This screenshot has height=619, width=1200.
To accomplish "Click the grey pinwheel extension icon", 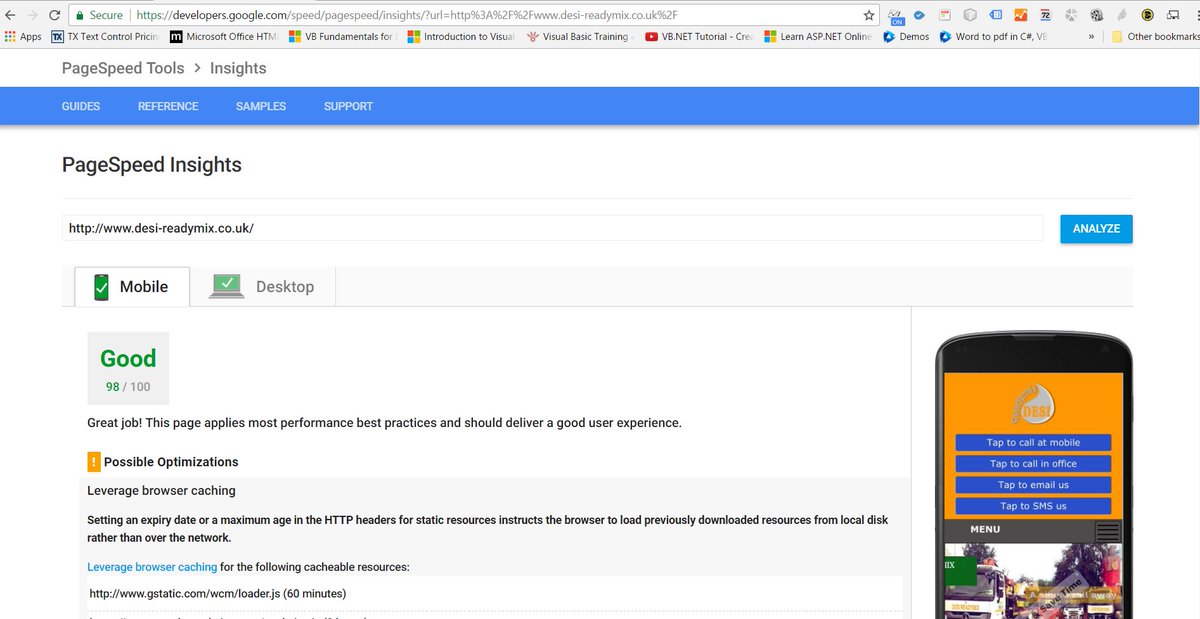I will pos(1071,15).
